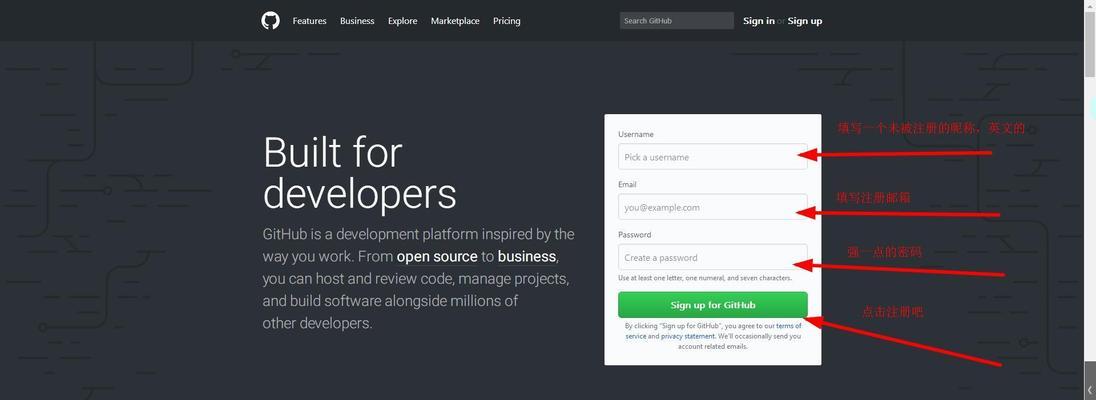Open the terms of service link

[713, 331]
